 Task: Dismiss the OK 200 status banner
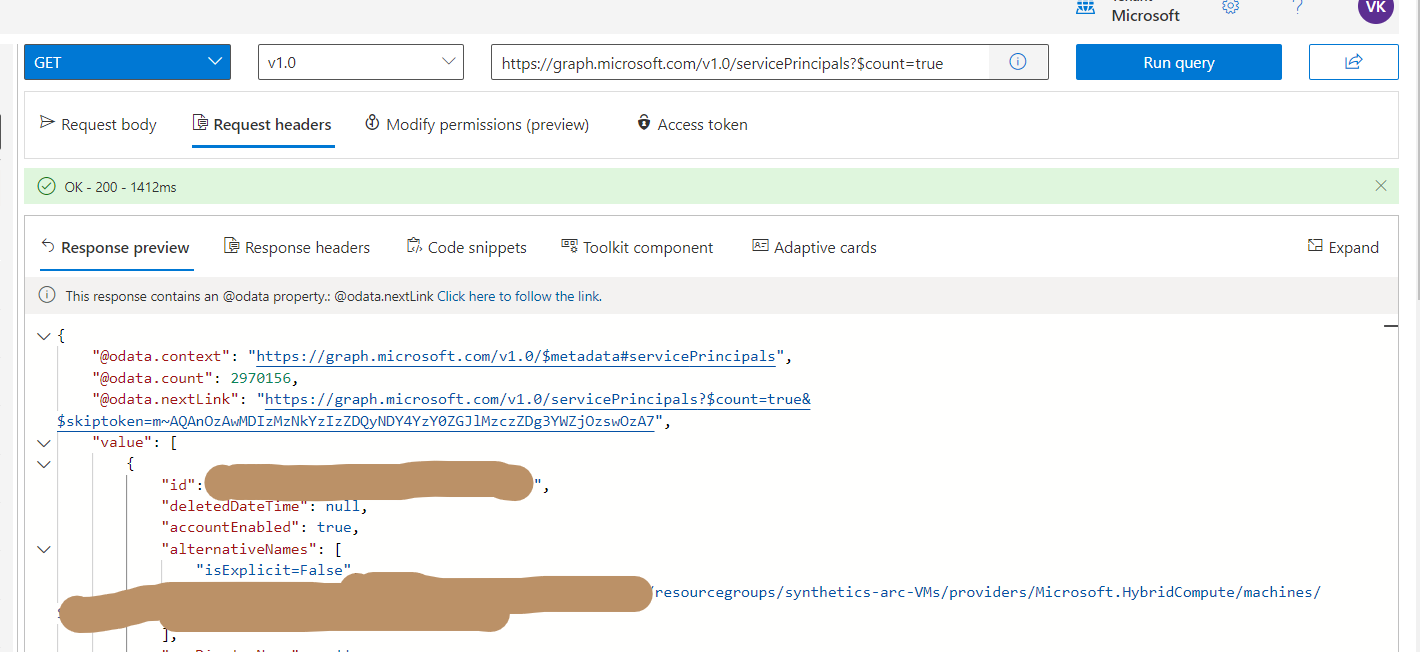[x=1381, y=185]
